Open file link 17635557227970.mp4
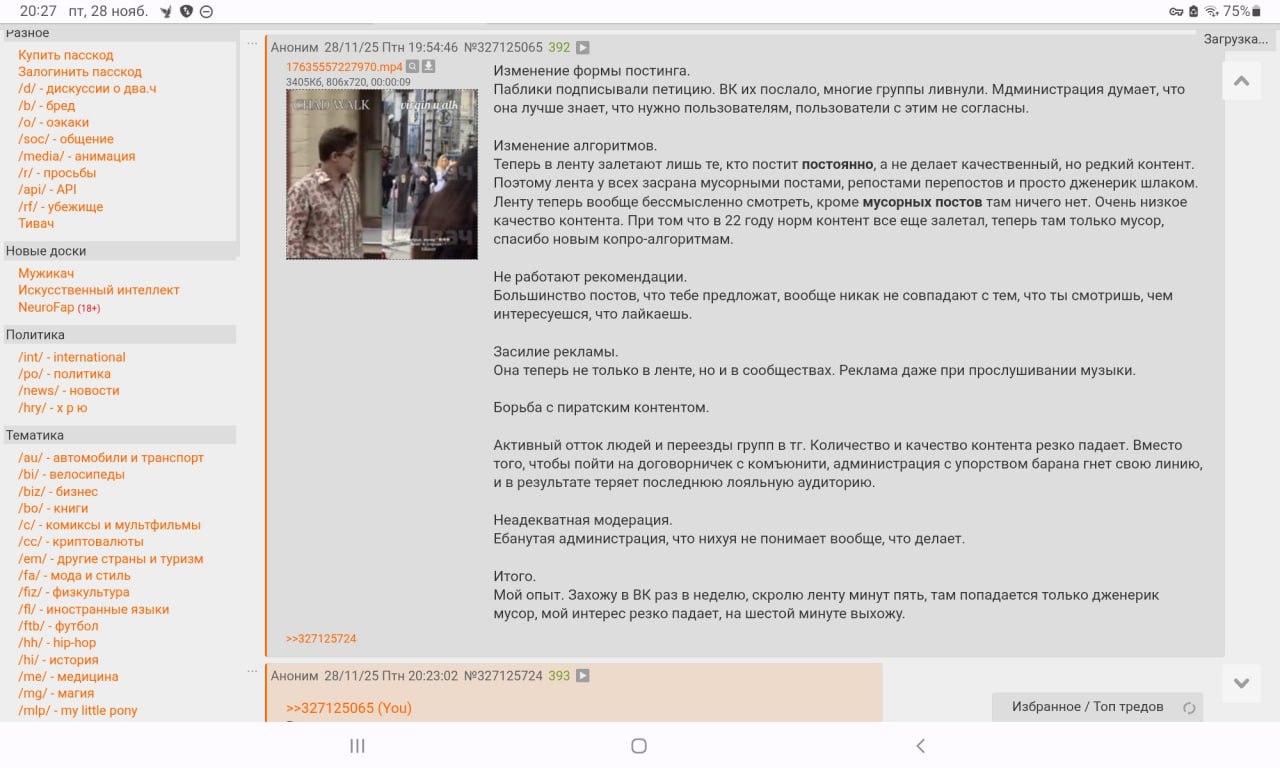The width and height of the screenshot is (1280, 768). point(344,67)
